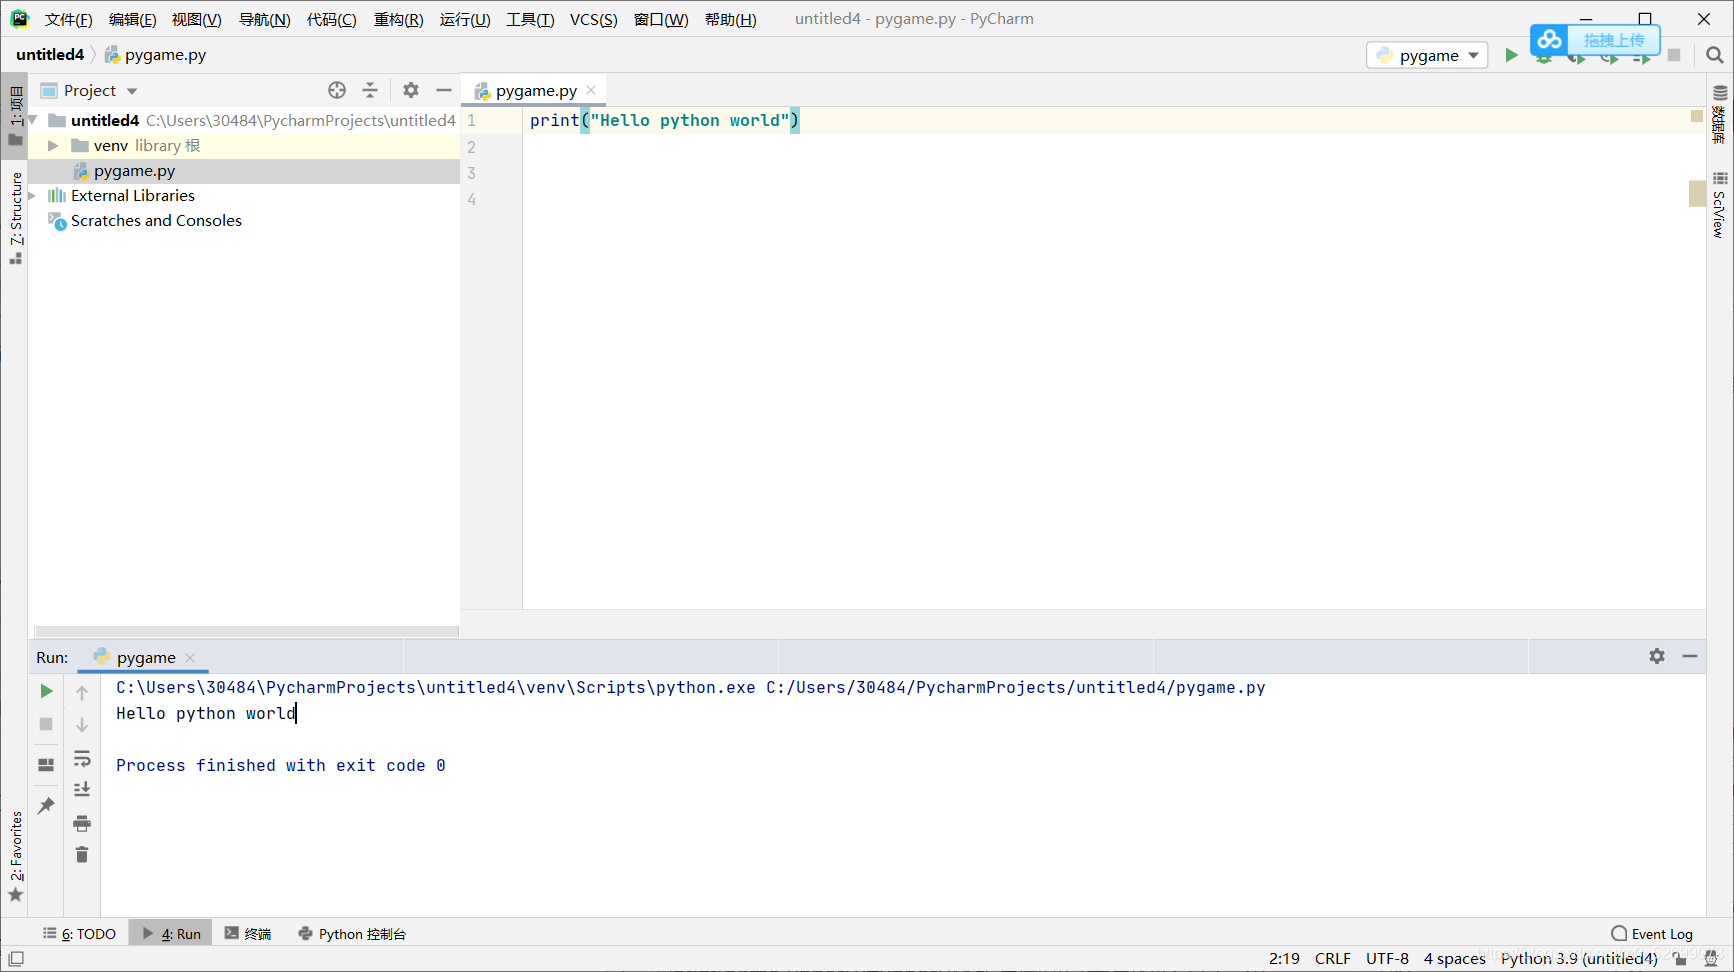The height and width of the screenshot is (972, 1734).
Task: Expand the venv folder
Action: pyautogui.click(x=53, y=146)
